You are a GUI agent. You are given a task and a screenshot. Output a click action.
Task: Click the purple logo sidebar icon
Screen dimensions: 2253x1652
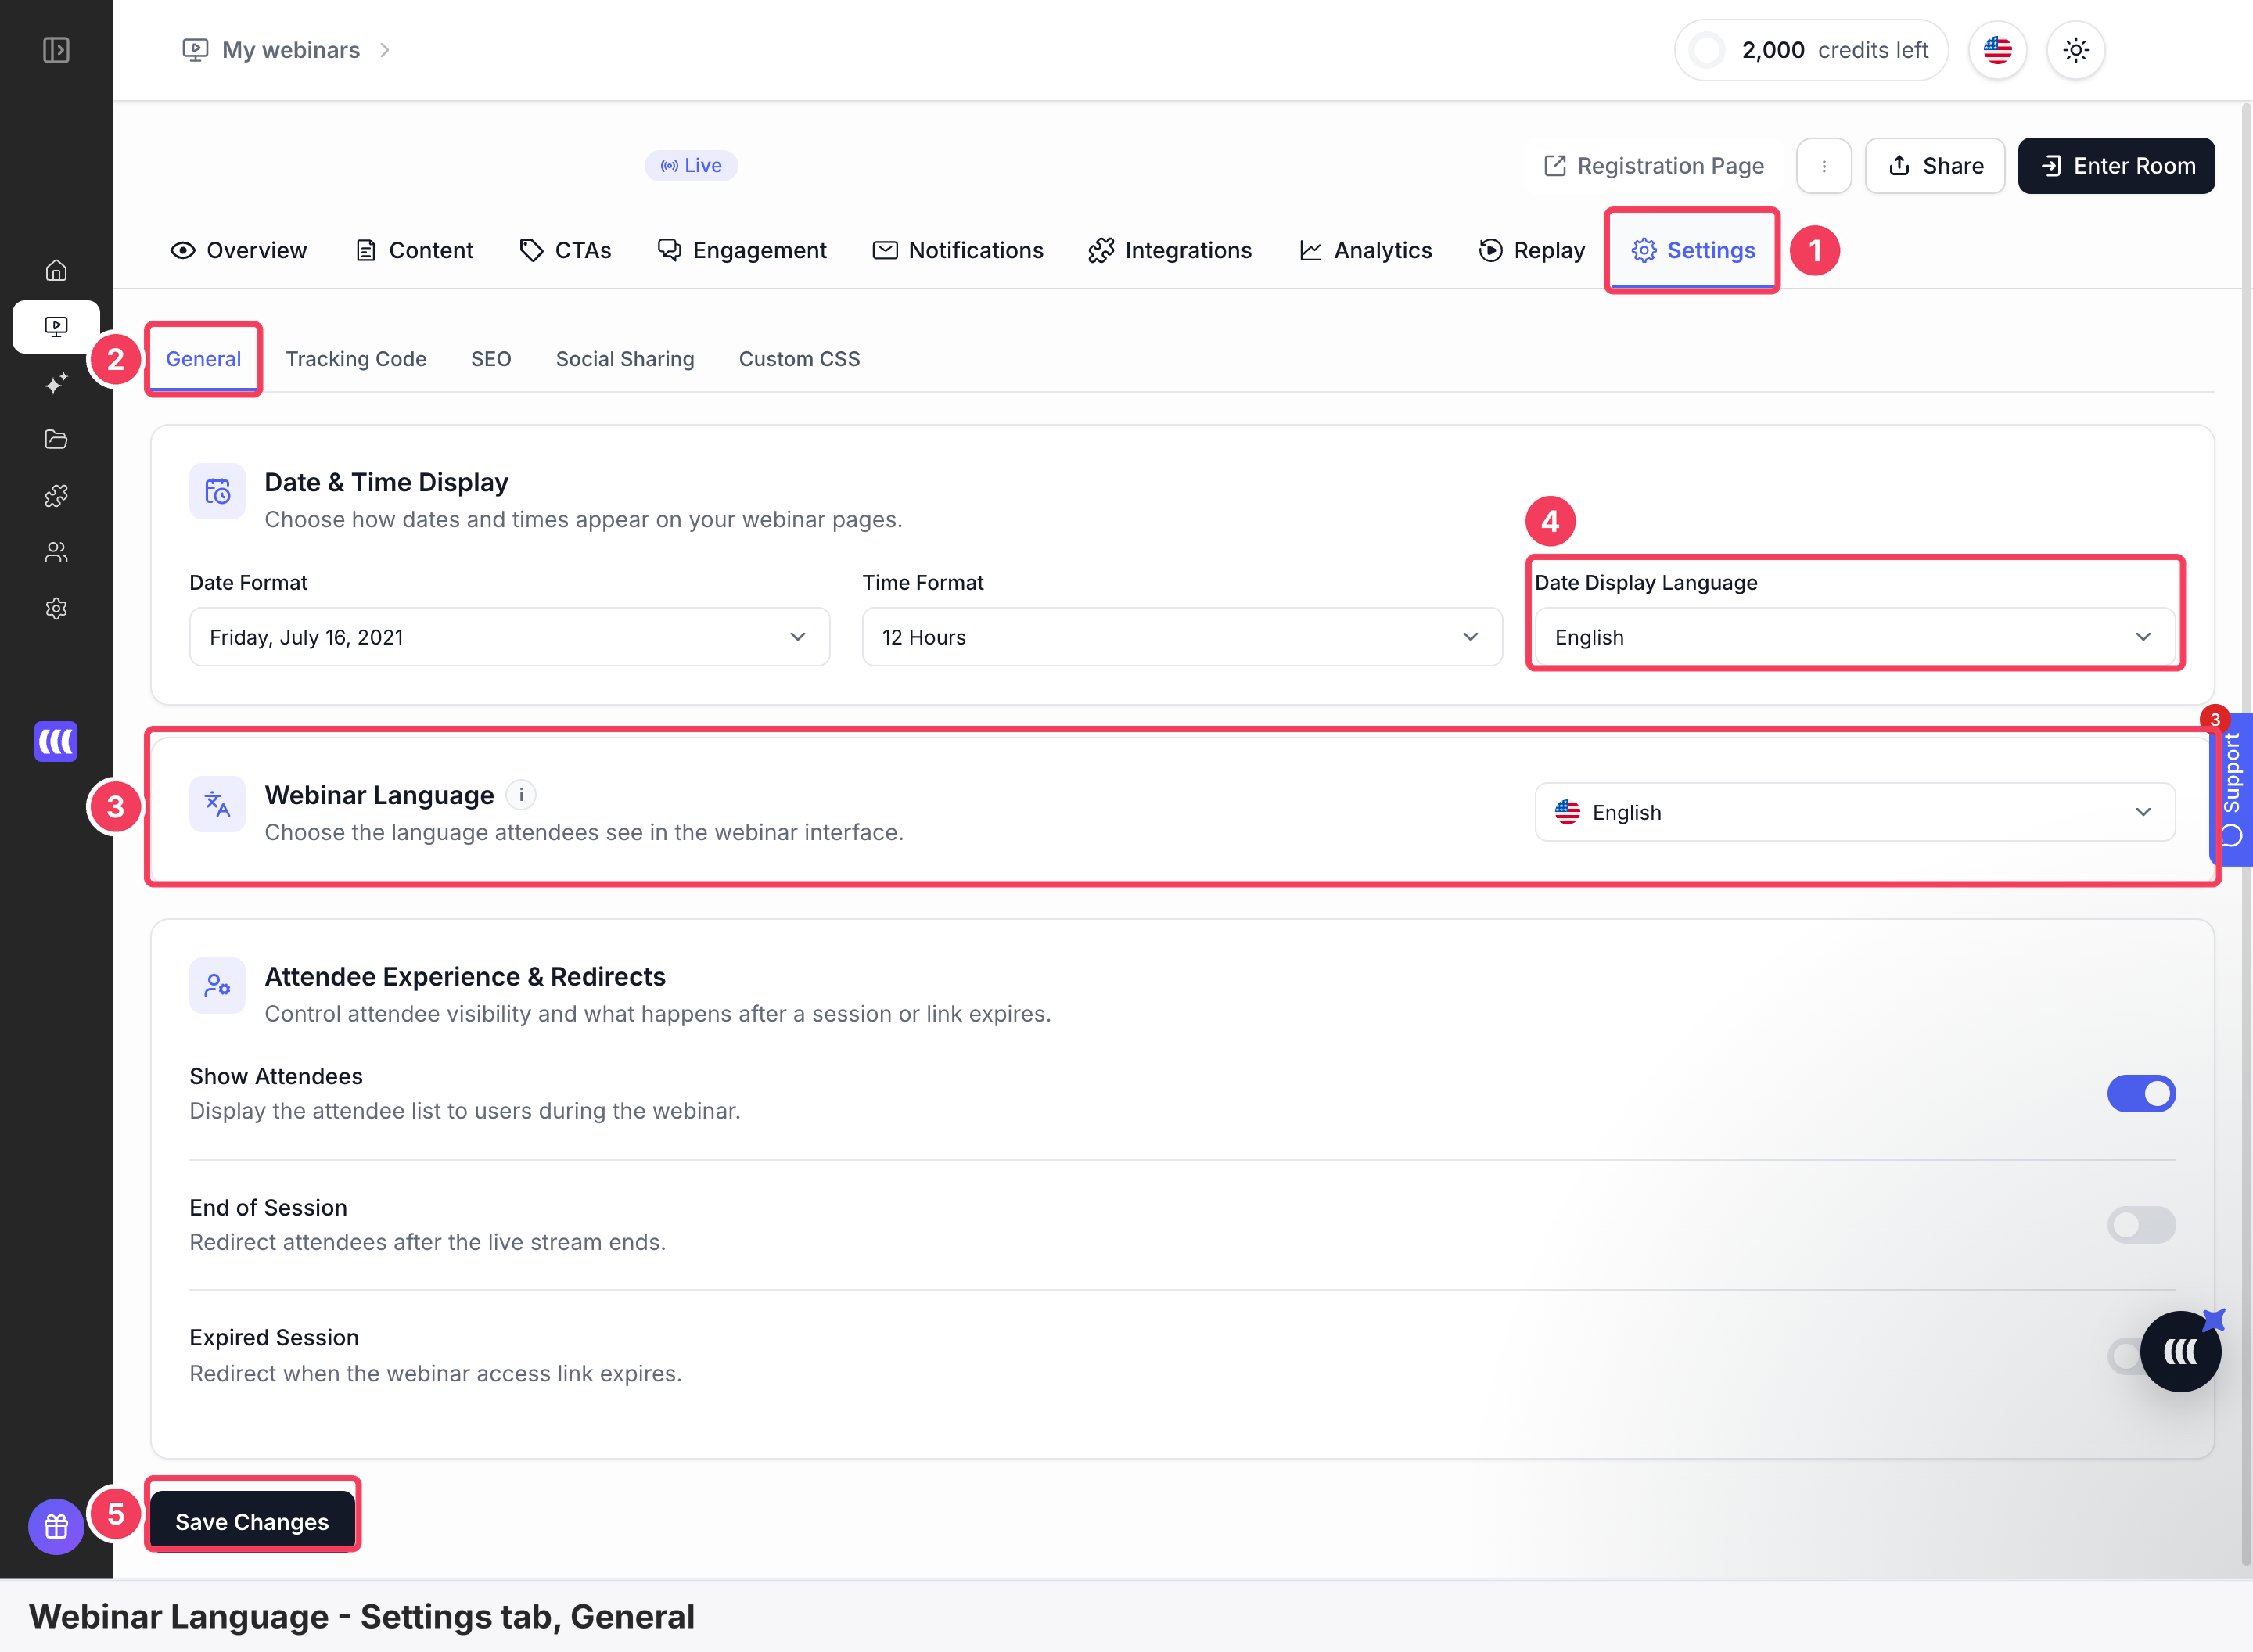click(56, 741)
